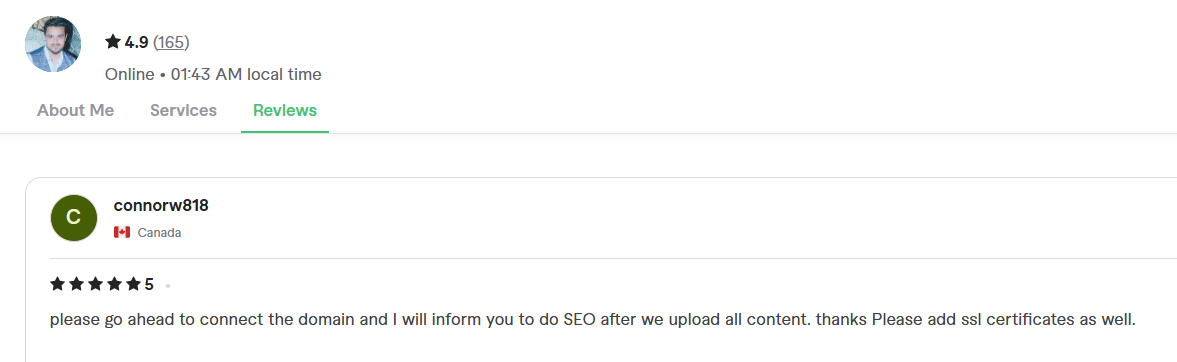
Task: Click the Canada flag icon
Action: (x=122, y=233)
